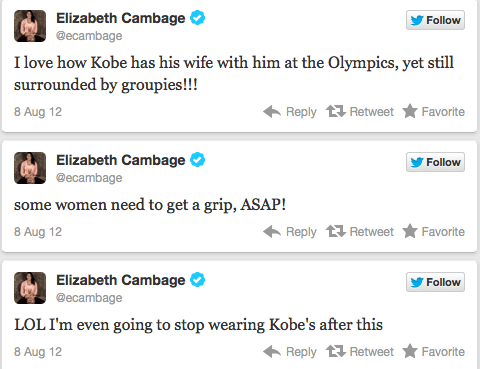Click Retweet icon on groupies tweet
480x369 pixels.
tap(336, 111)
